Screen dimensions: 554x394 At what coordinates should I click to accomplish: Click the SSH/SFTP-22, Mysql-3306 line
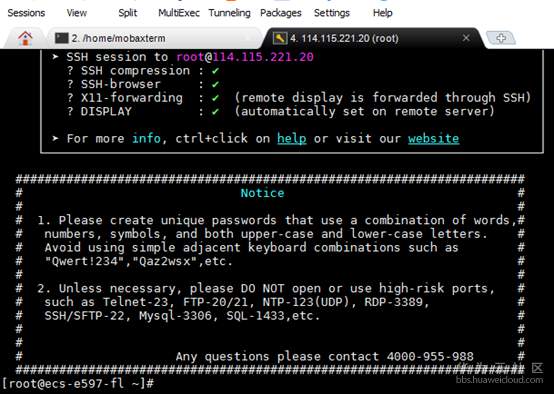click(x=182, y=316)
